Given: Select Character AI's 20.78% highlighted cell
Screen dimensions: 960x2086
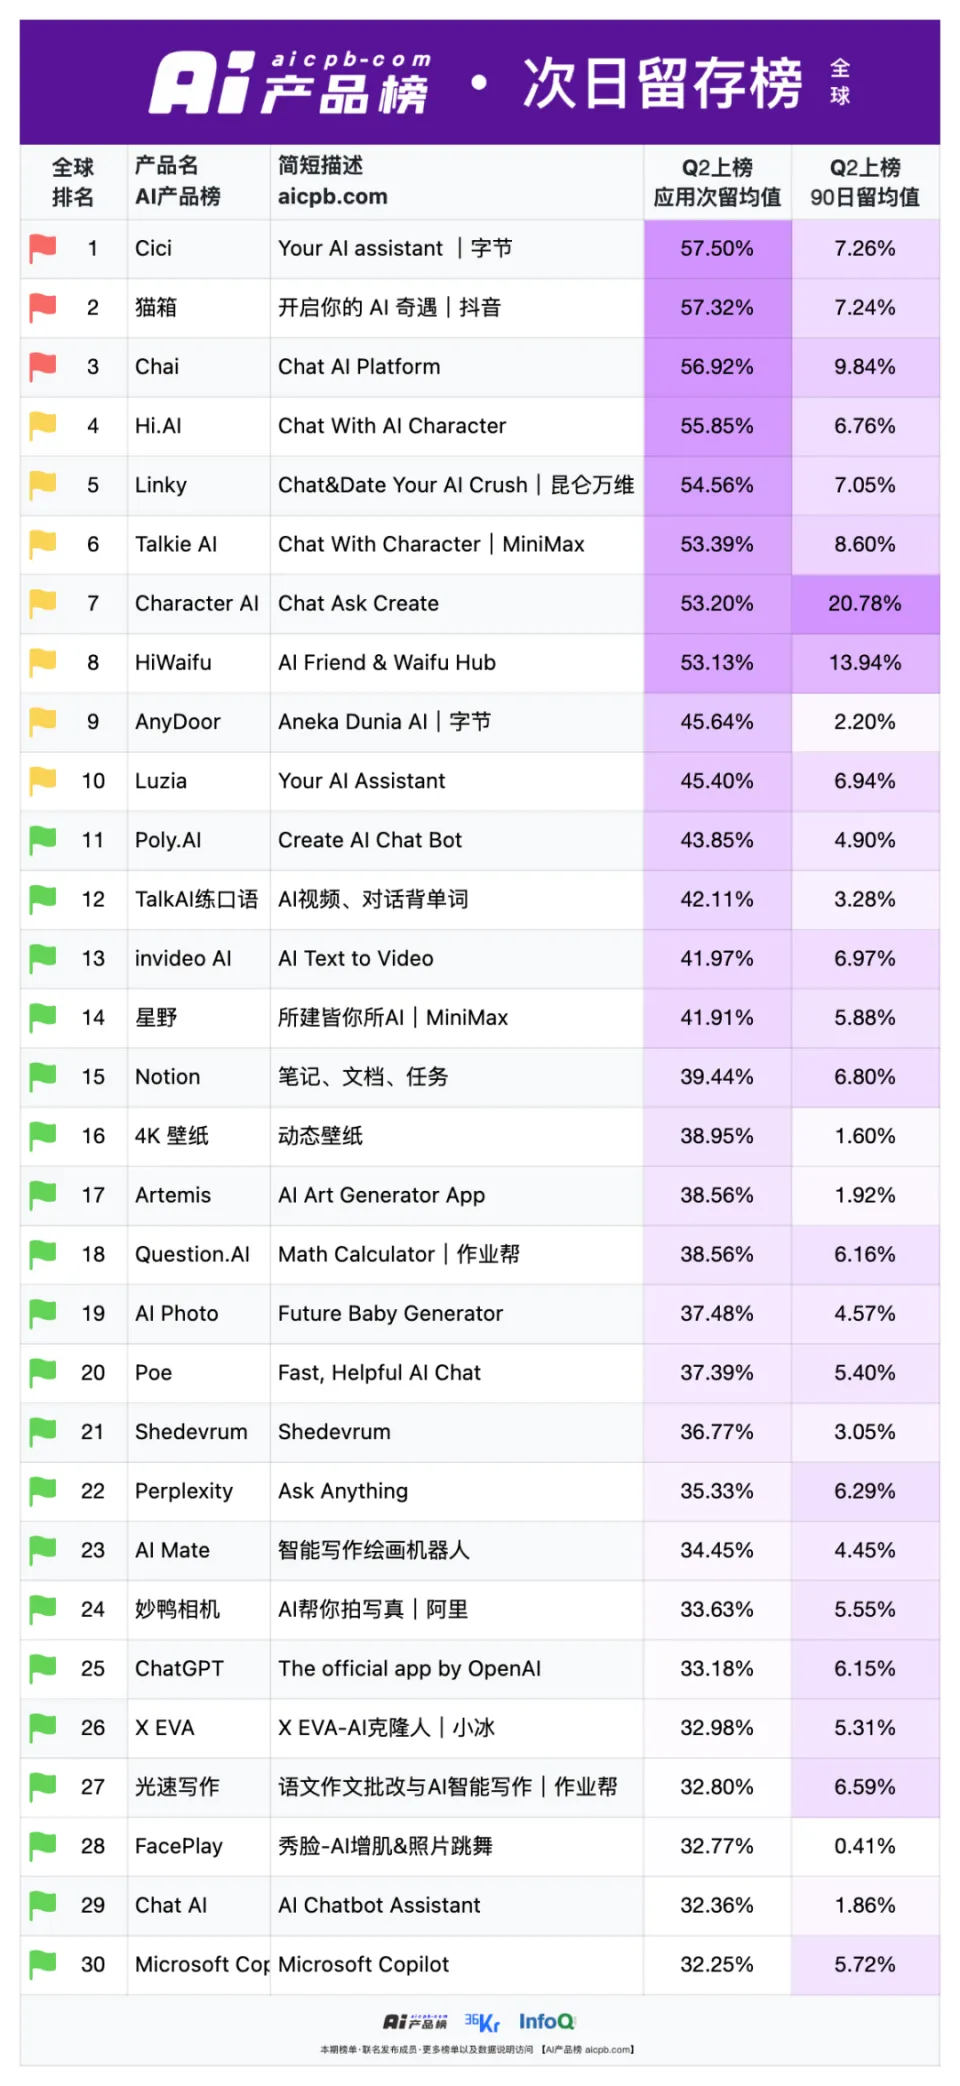Looking at the screenshot, I should pos(865,603).
